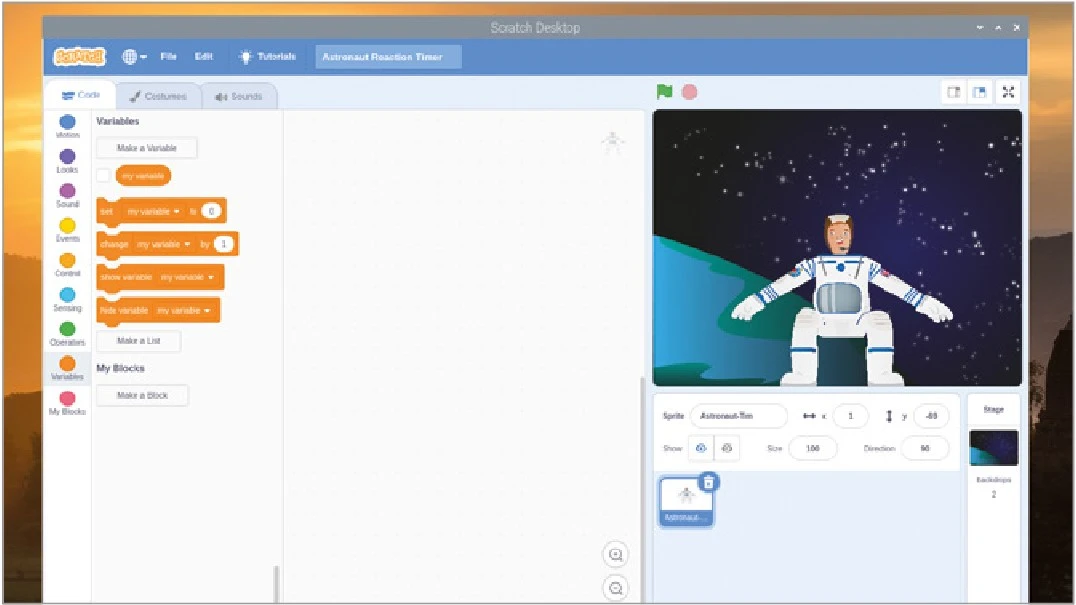The width and height of the screenshot is (1076, 605).
Task: Click the green flag to start
Action: pos(662,91)
